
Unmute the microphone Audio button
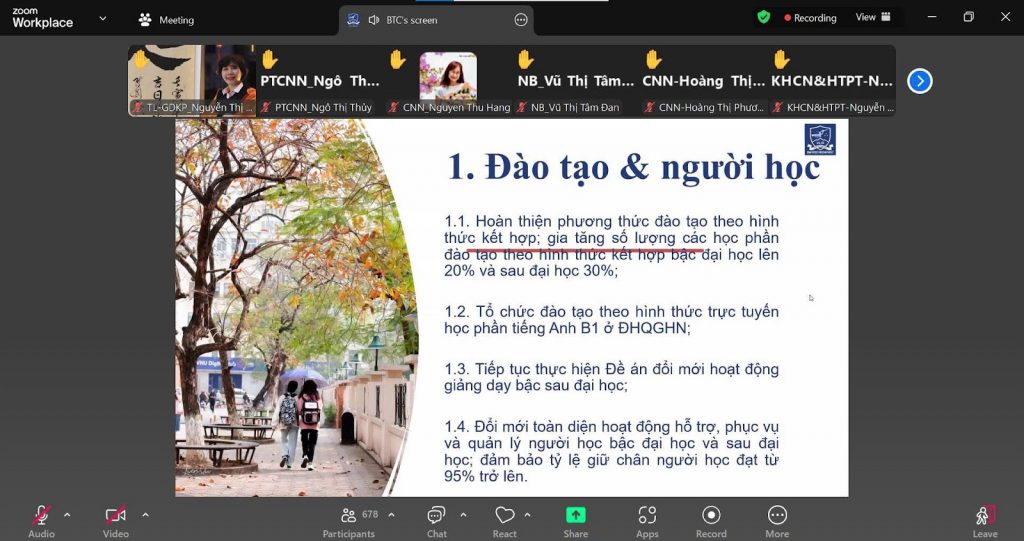click(41, 518)
